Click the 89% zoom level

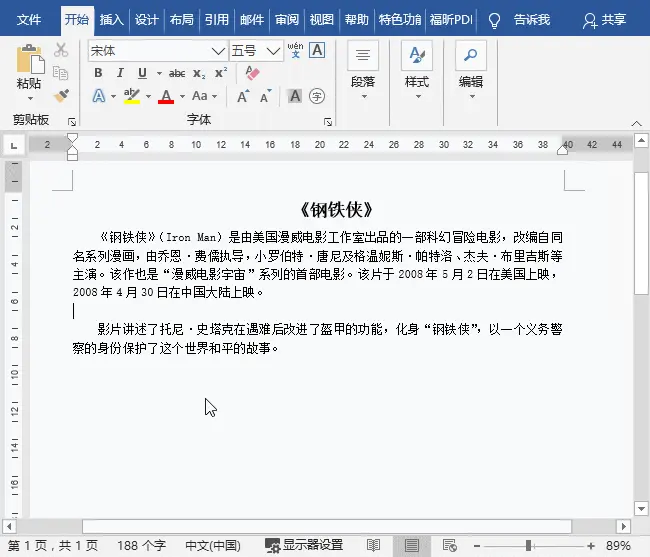(618, 545)
